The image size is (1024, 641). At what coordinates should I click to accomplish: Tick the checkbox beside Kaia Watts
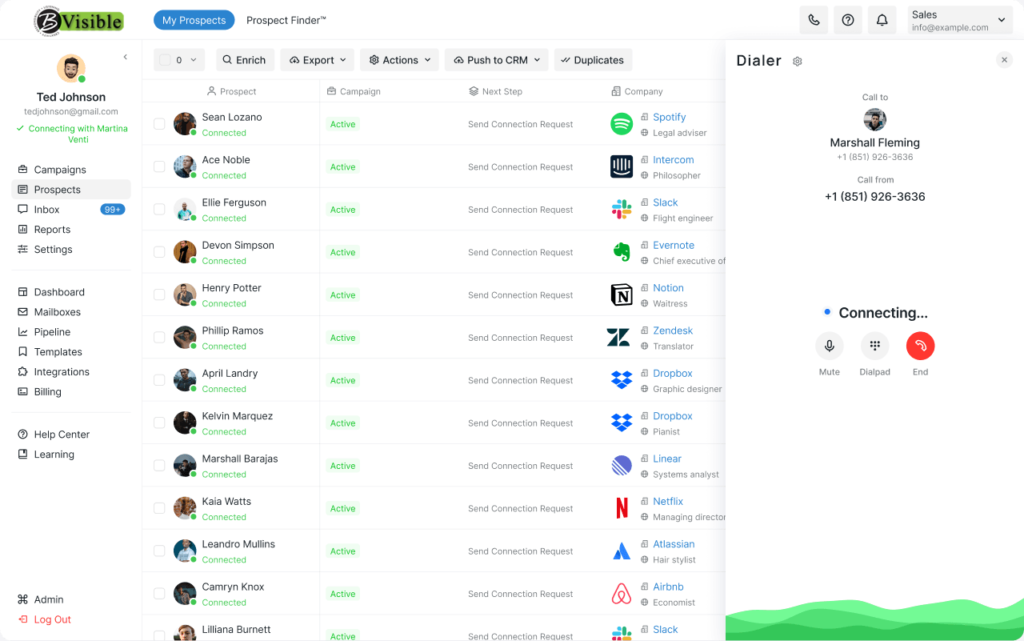coord(159,508)
